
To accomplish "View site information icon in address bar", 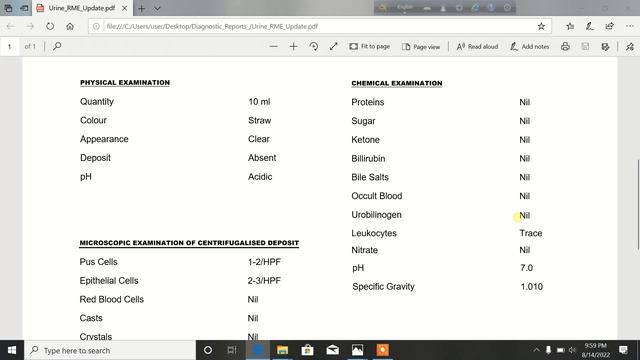I will [x=96, y=26].
